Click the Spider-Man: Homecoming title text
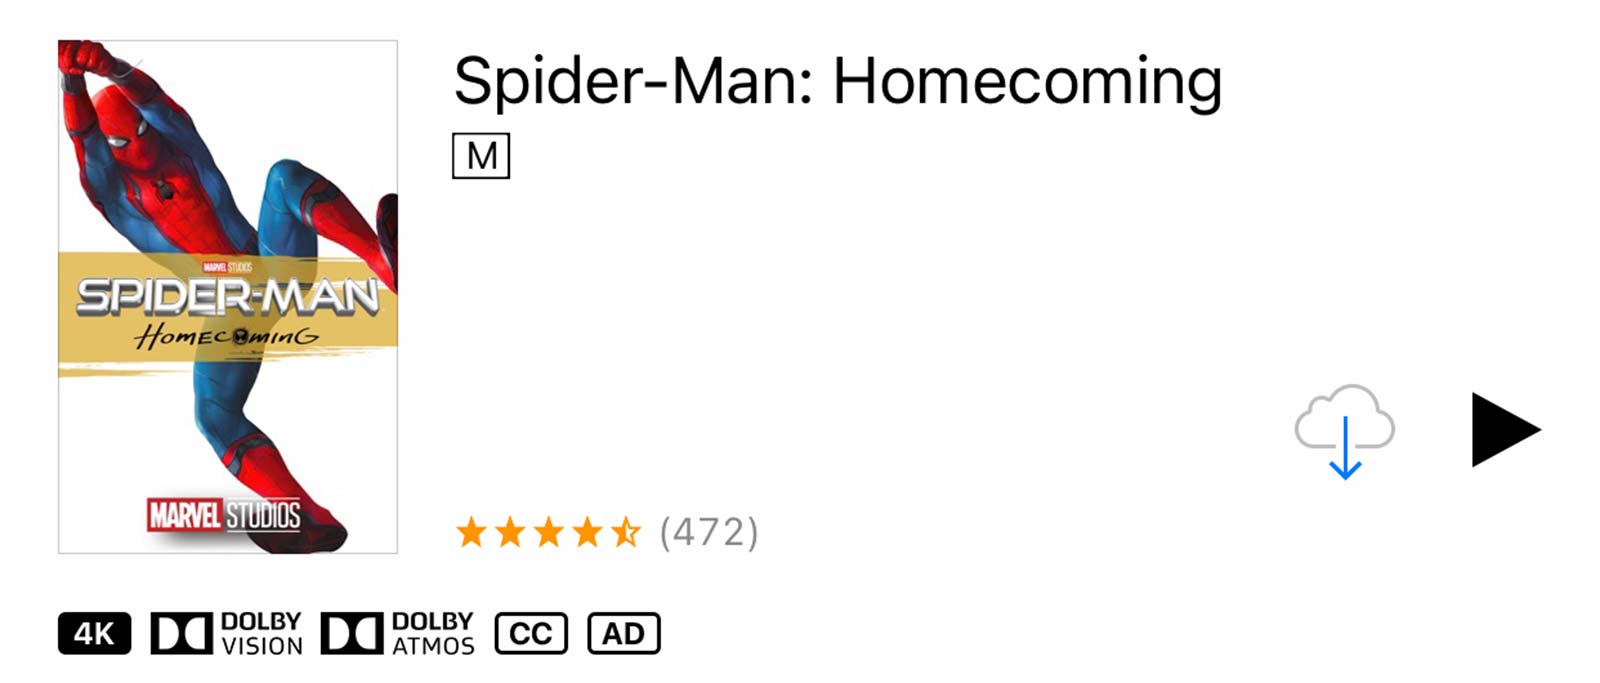This screenshot has height=683, width=1600. coord(838,81)
